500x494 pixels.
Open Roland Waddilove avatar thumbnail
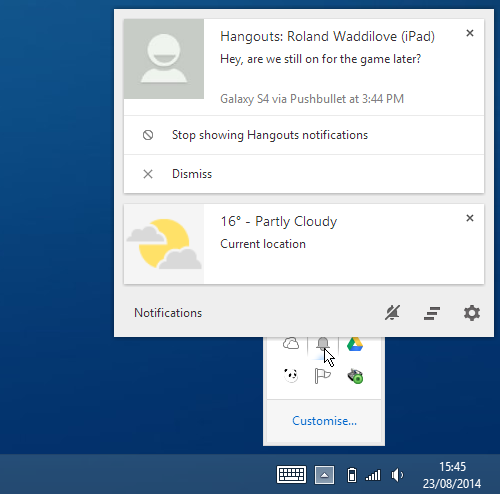pos(164,59)
